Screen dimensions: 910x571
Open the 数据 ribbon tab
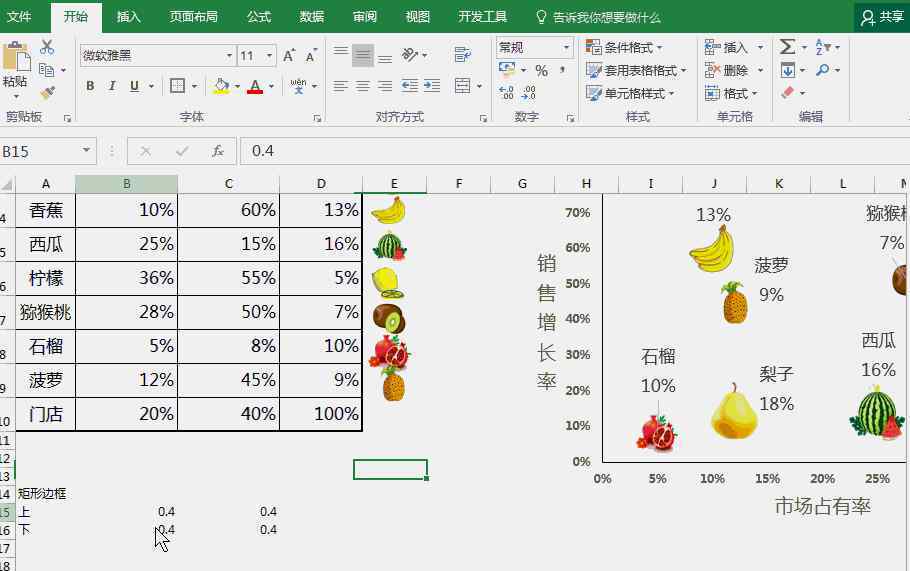(311, 17)
